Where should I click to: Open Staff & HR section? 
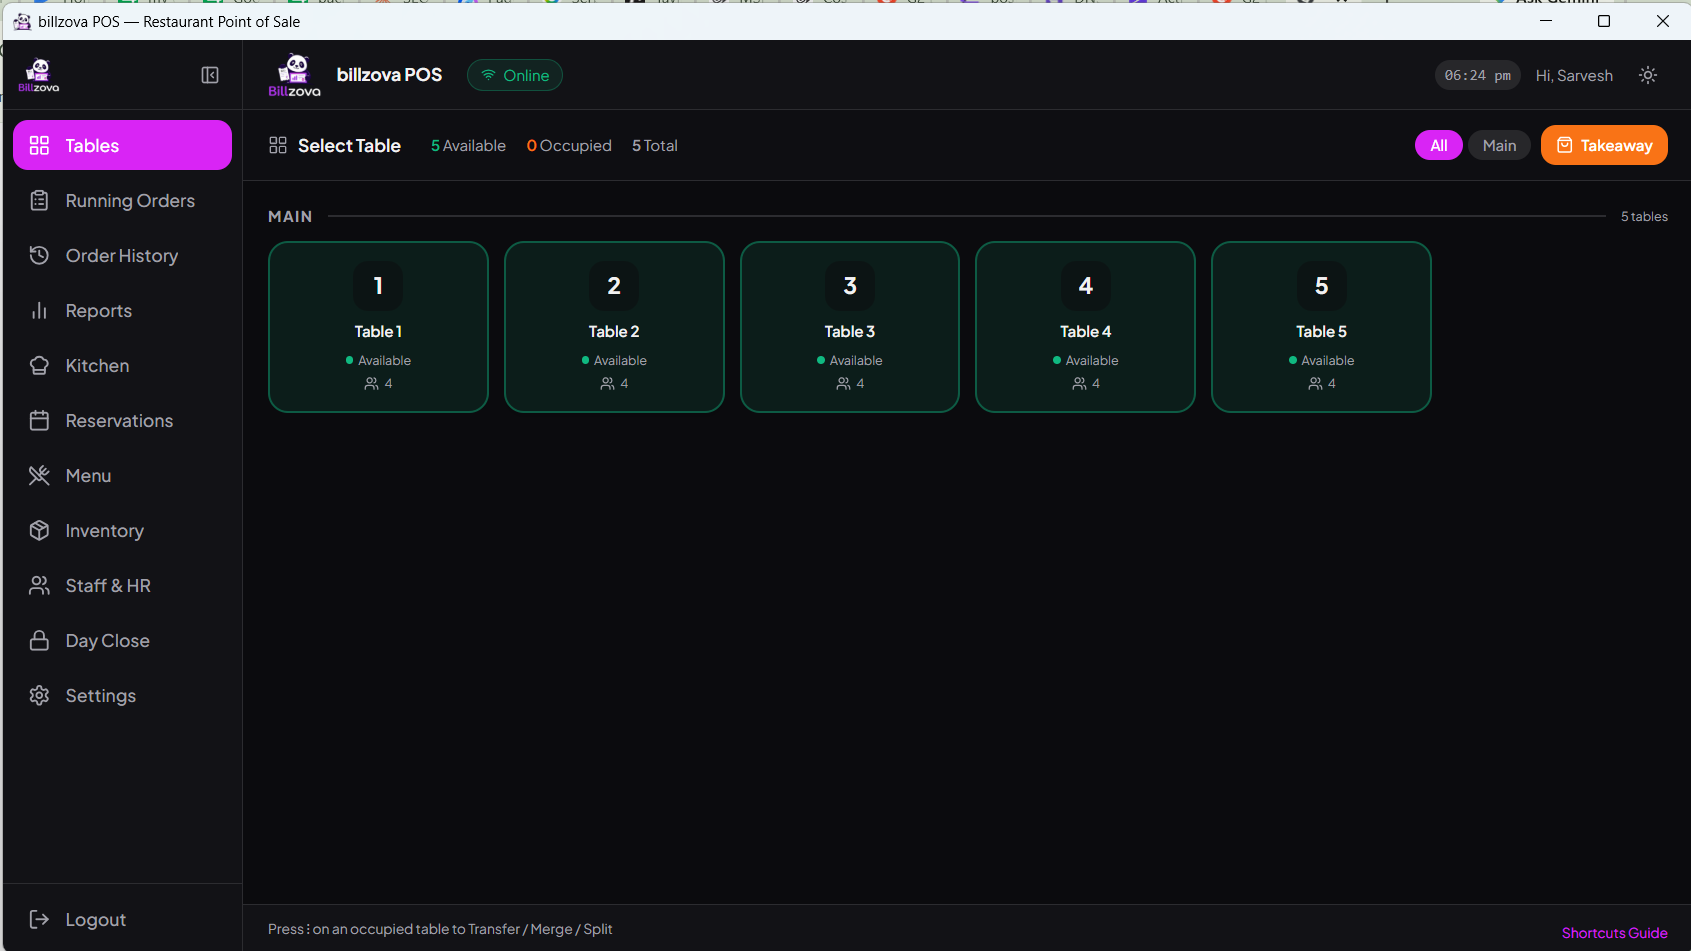pyautogui.click(x=122, y=586)
